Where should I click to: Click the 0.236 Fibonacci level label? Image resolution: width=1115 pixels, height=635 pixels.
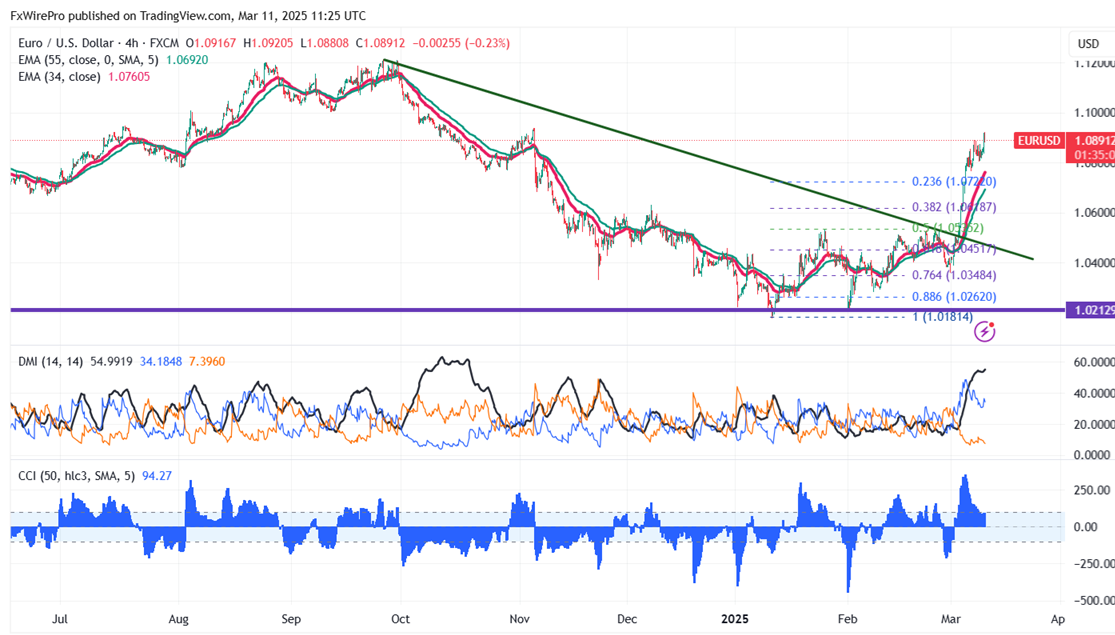click(954, 182)
